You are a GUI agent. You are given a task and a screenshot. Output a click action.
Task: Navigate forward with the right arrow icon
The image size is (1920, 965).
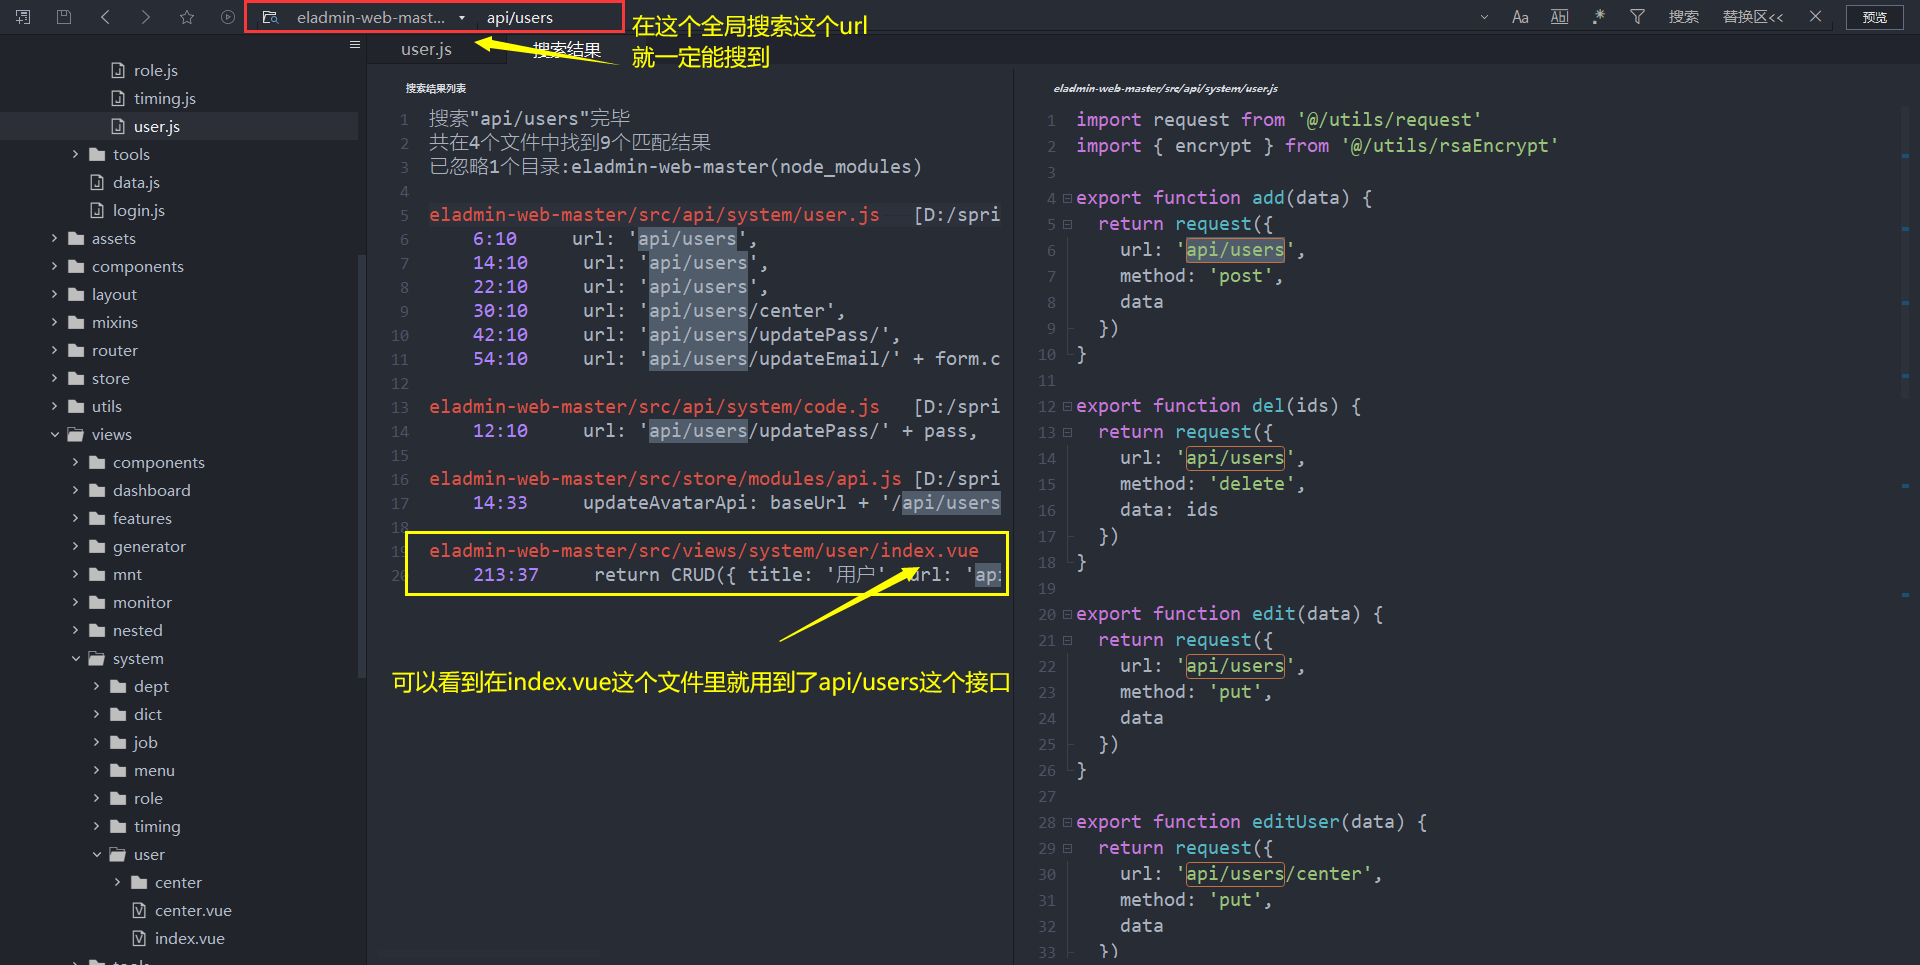145,17
